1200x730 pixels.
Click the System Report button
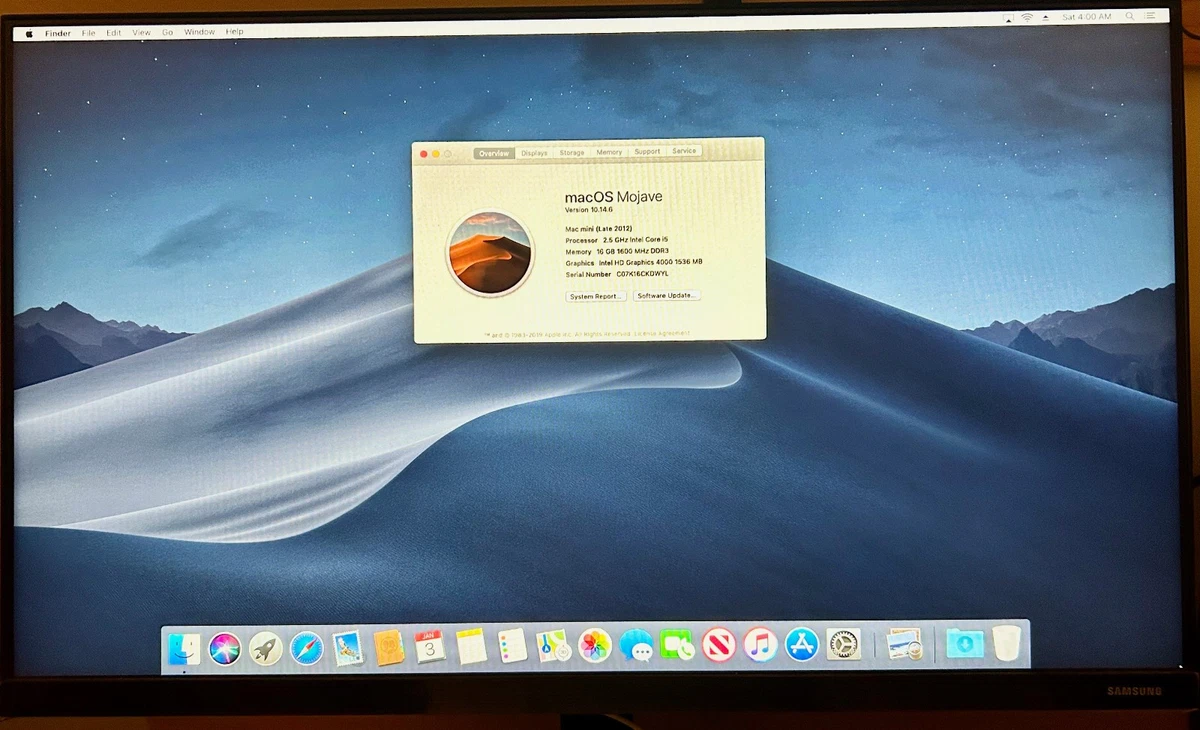[x=596, y=296]
